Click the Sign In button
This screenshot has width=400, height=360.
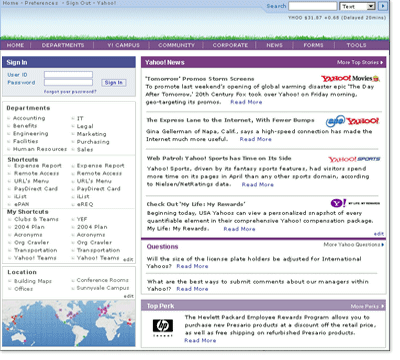click(x=114, y=82)
